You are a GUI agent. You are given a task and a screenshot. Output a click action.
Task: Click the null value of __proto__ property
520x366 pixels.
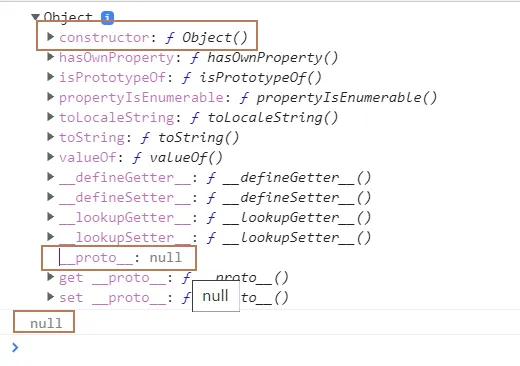(x=166, y=257)
